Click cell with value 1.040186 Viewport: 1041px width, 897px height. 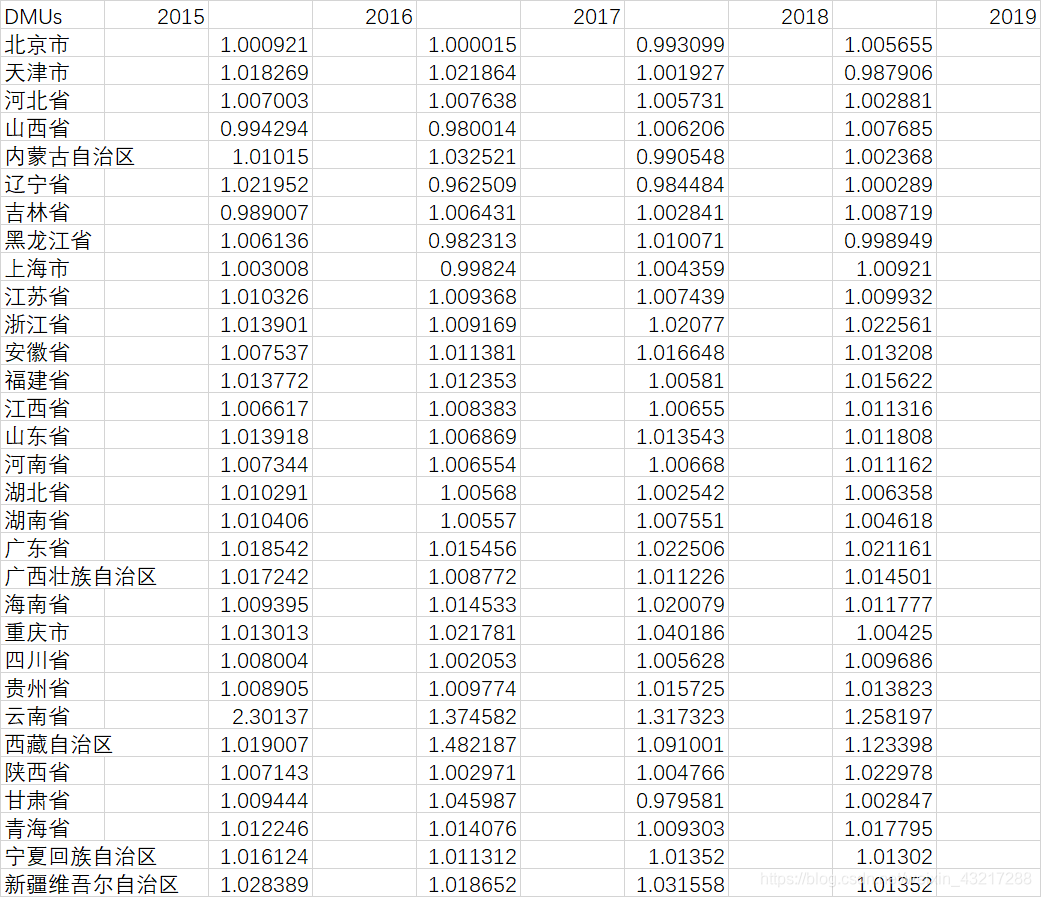click(x=676, y=631)
